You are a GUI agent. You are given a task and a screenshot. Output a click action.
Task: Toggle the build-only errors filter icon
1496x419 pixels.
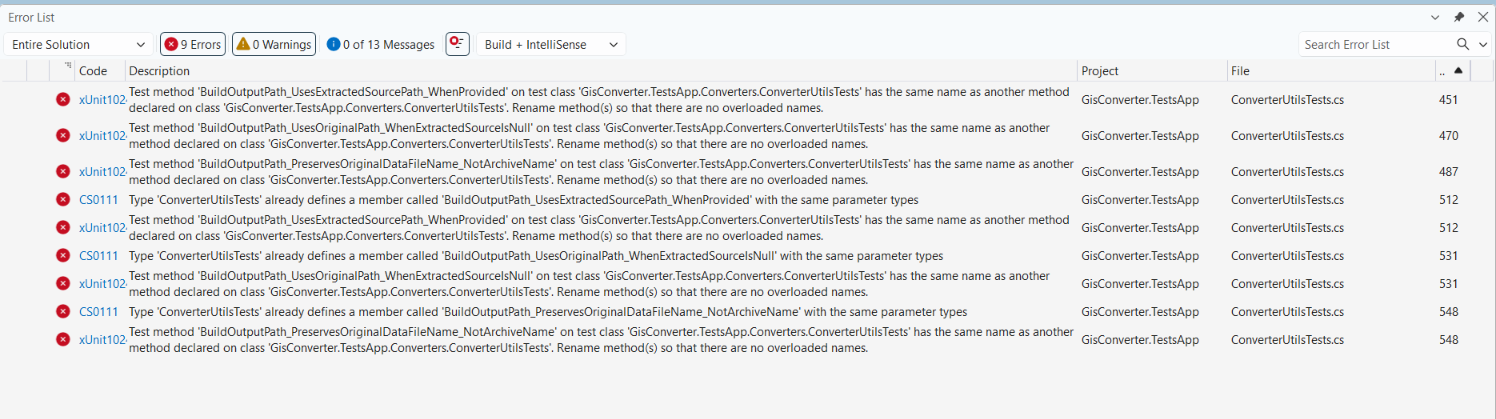(457, 43)
